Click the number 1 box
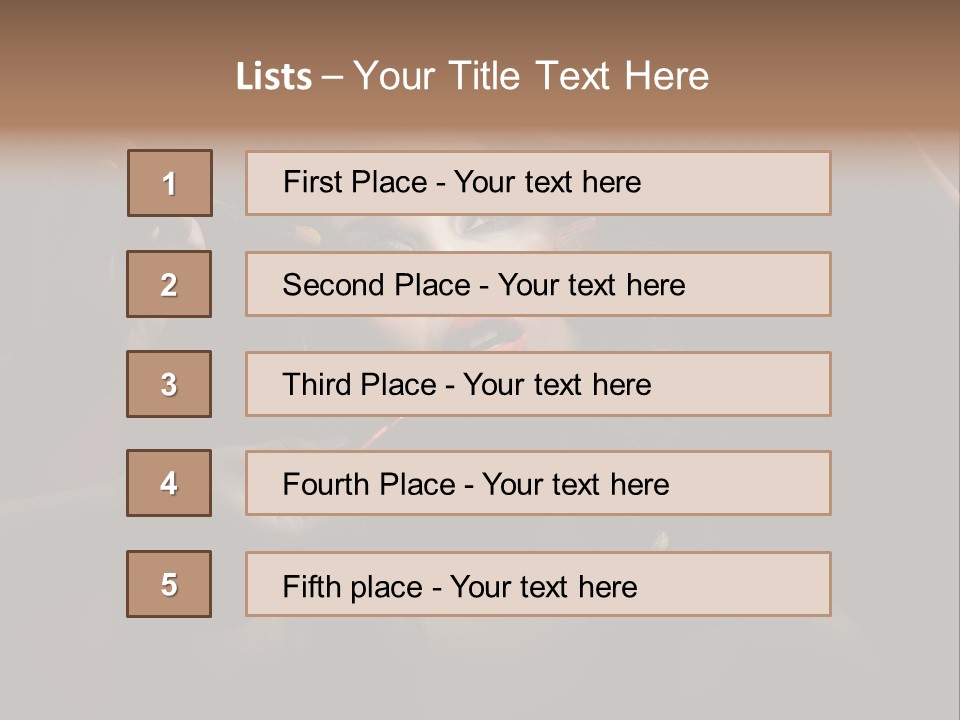The width and height of the screenshot is (960, 720). 170,183
